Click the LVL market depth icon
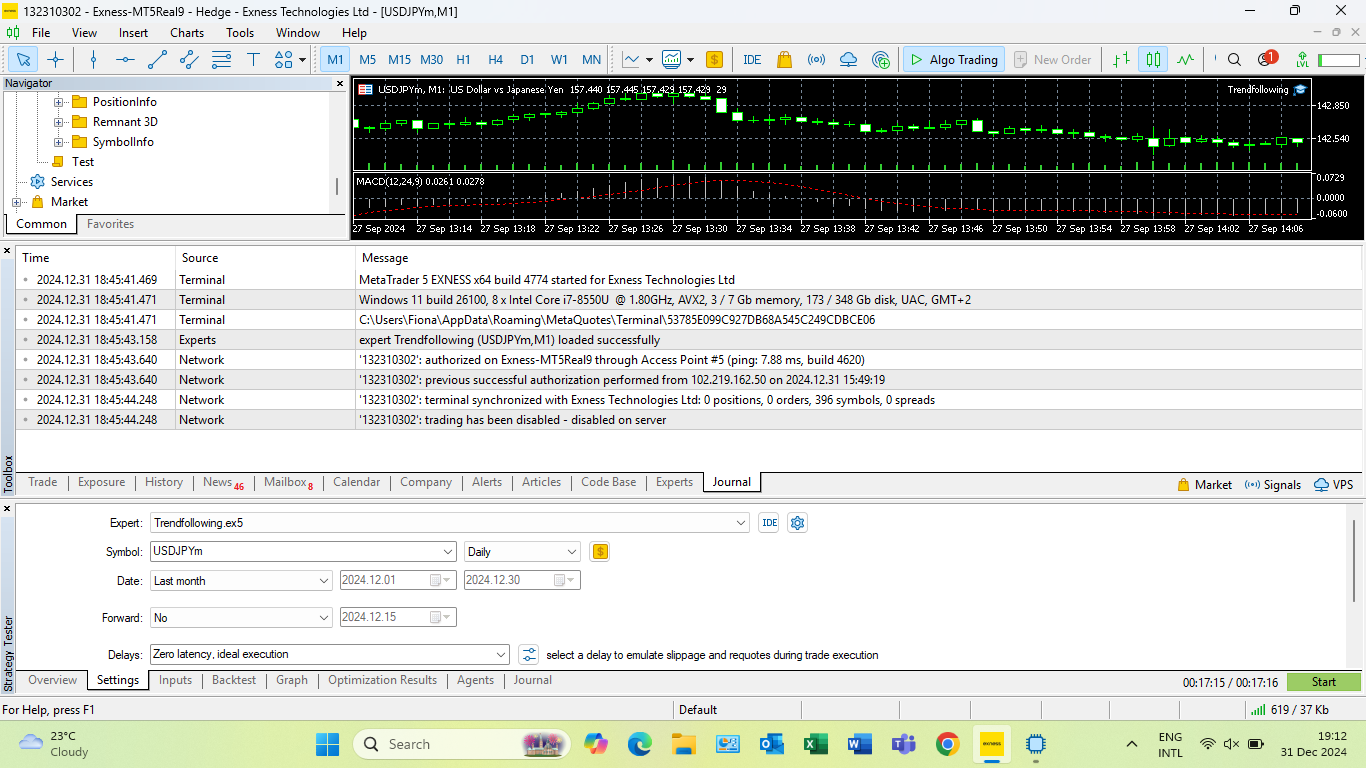Screen dimensions: 1366x768 pos(1301,60)
